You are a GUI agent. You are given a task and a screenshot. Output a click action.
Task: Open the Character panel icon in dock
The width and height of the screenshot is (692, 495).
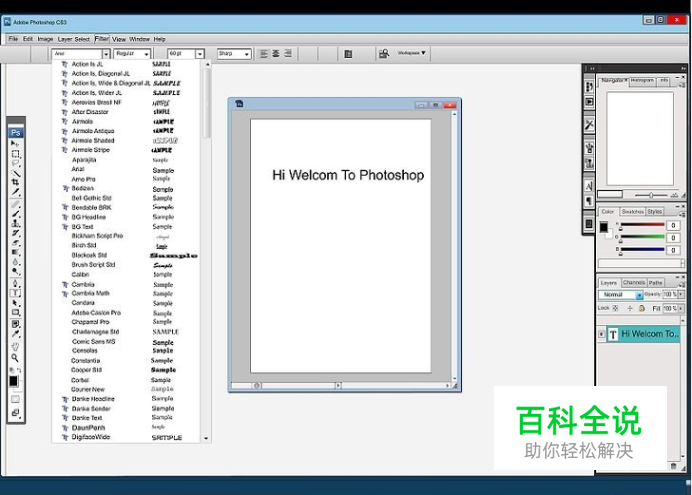coord(589,186)
